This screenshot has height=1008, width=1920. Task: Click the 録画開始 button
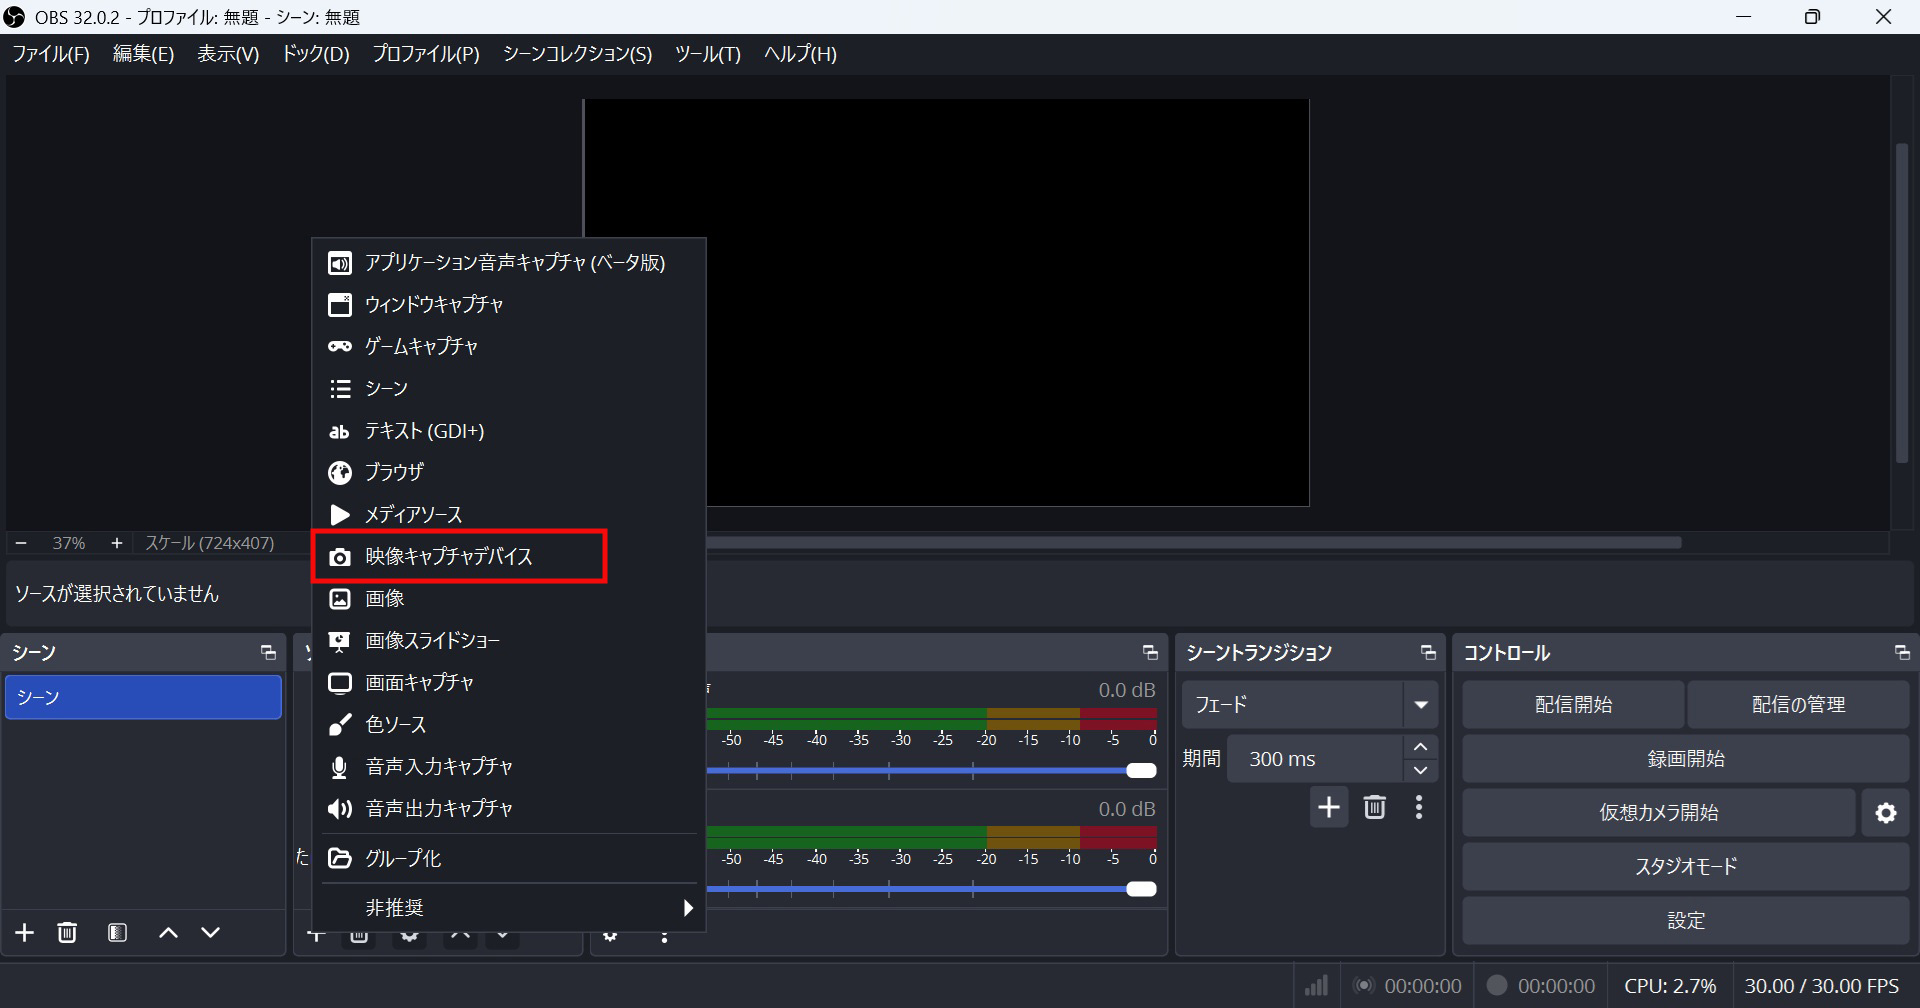(1685, 759)
